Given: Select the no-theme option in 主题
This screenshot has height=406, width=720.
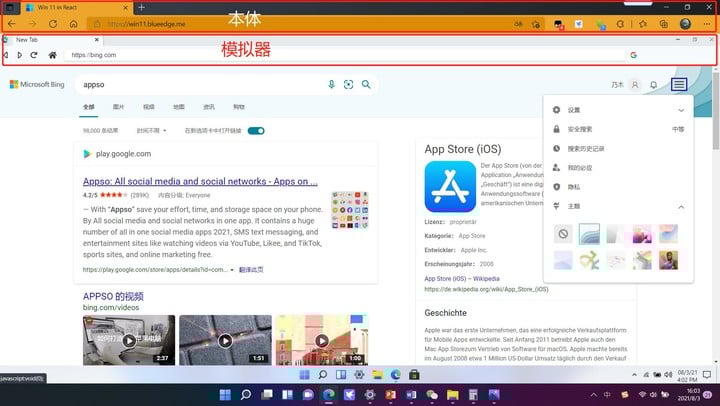Looking at the screenshot, I should coord(563,234).
